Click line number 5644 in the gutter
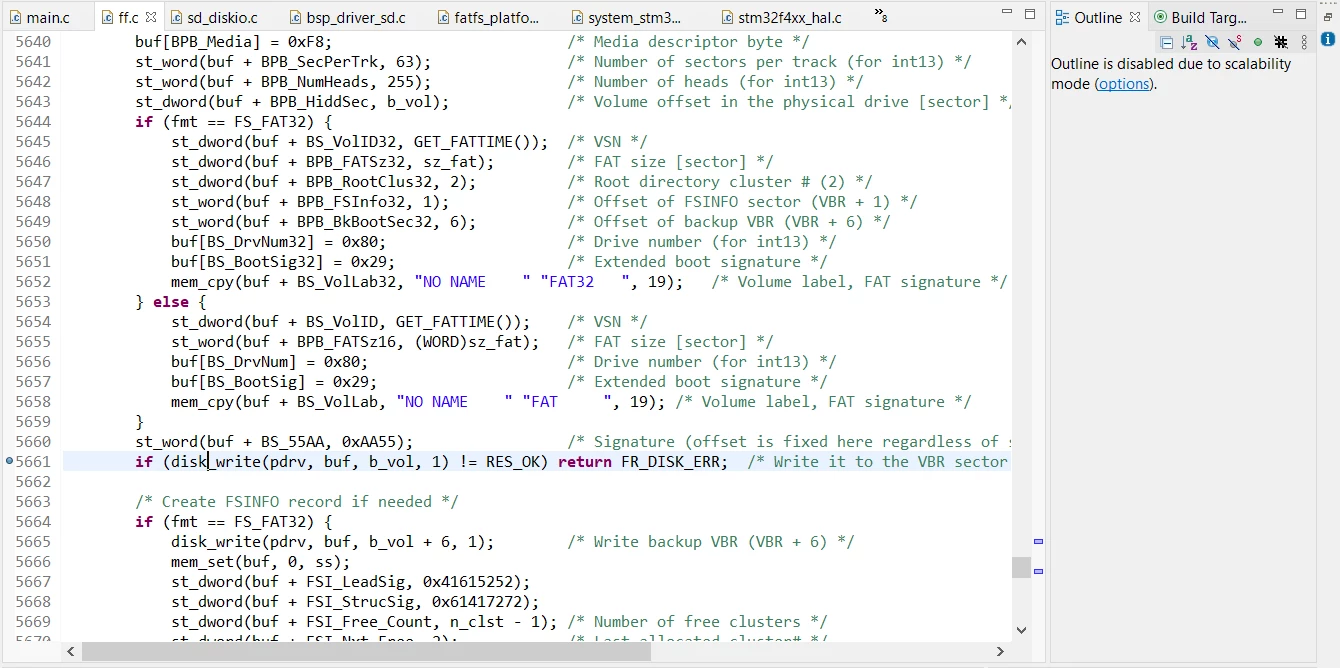The width and height of the screenshot is (1340, 668). click(x=33, y=121)
